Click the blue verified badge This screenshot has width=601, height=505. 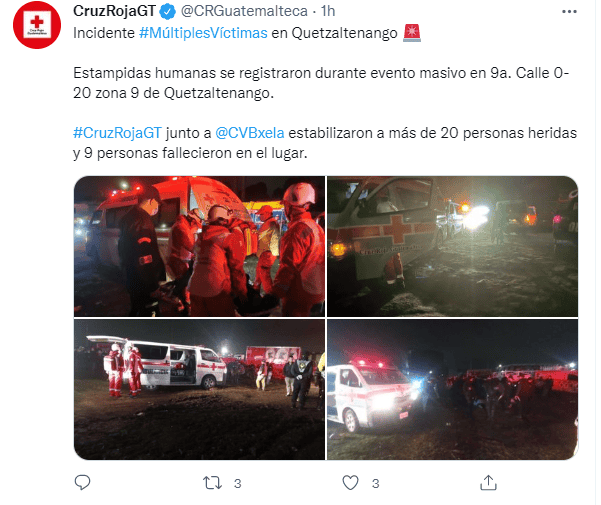167,12
